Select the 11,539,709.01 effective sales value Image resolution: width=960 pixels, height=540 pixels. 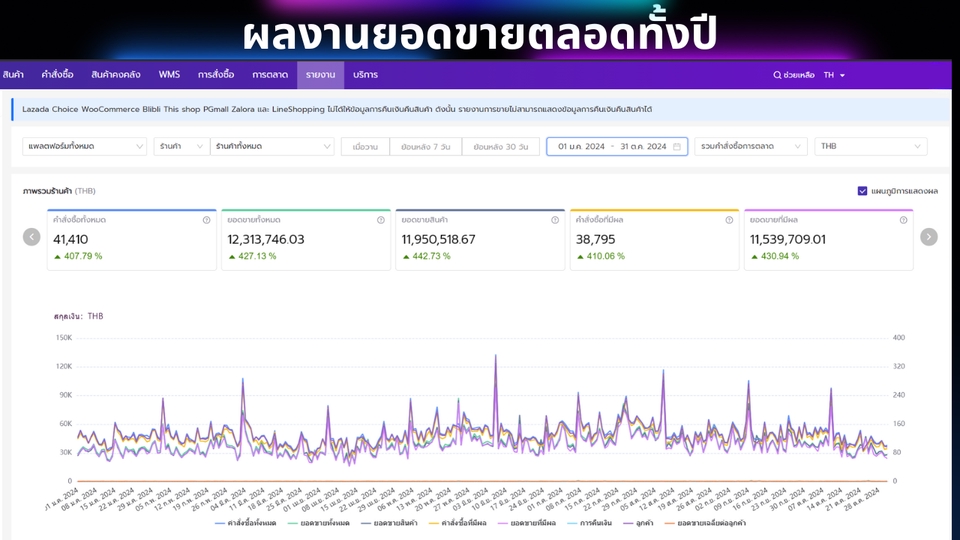click(787, 239)
